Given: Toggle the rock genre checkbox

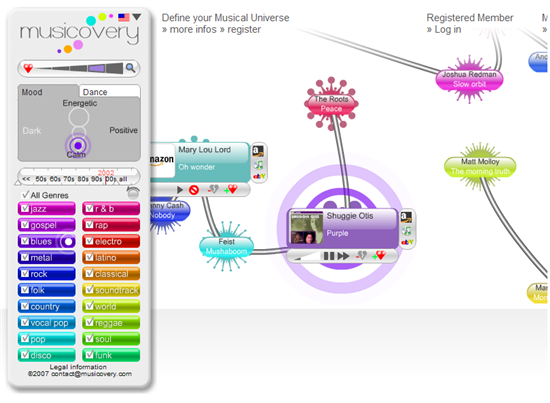Looking at the screenshot, I should (25, 273).
